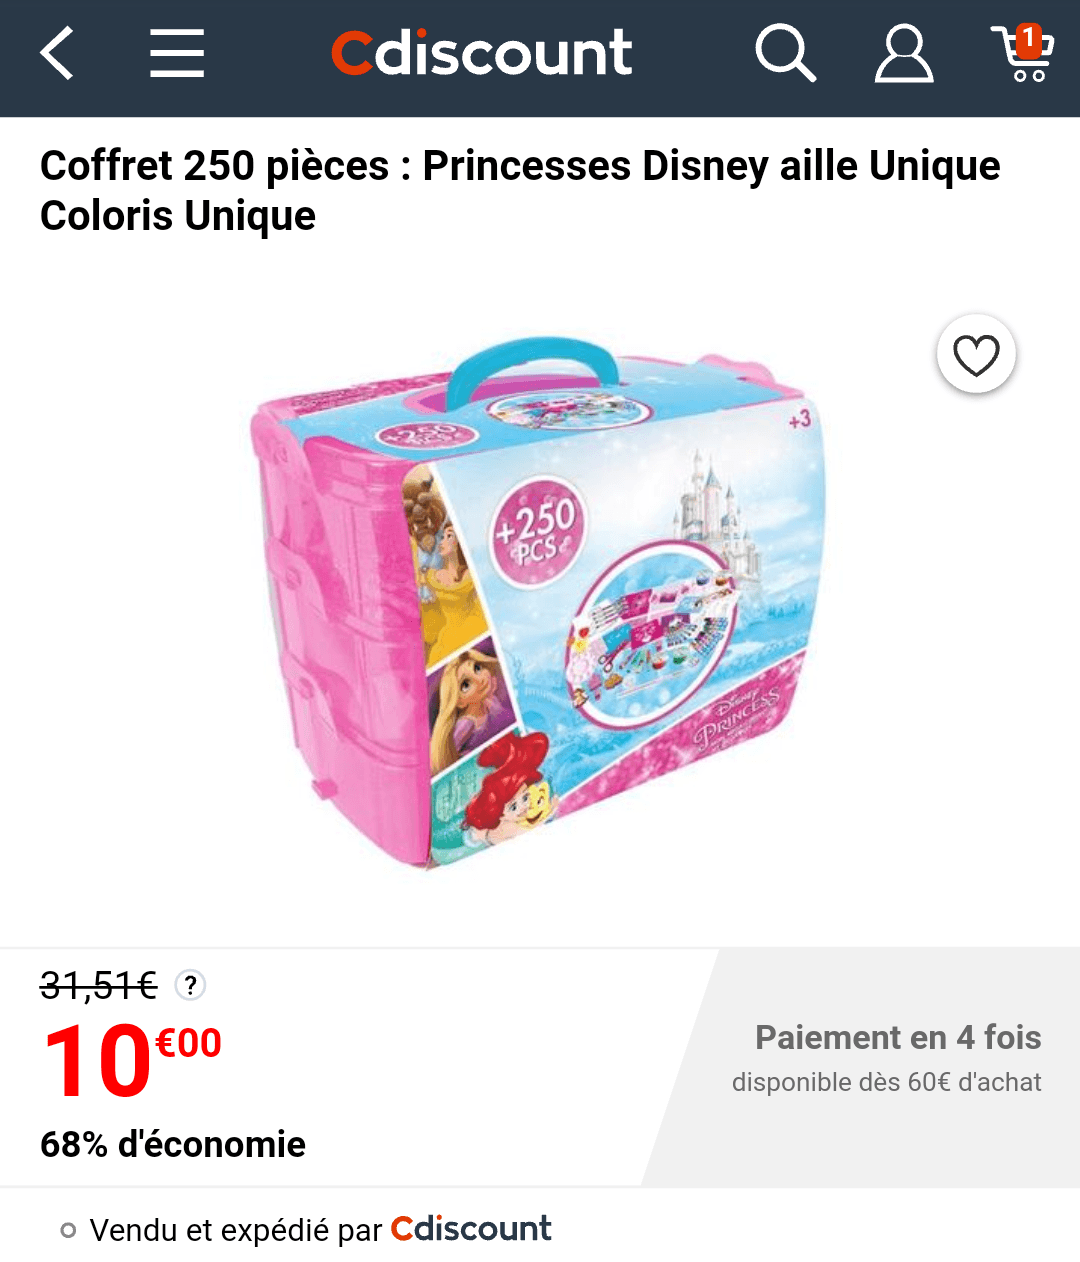Open Paiement en 4 fois details
Viewport: 1080px width, 1262px height.
[898, 1038]
